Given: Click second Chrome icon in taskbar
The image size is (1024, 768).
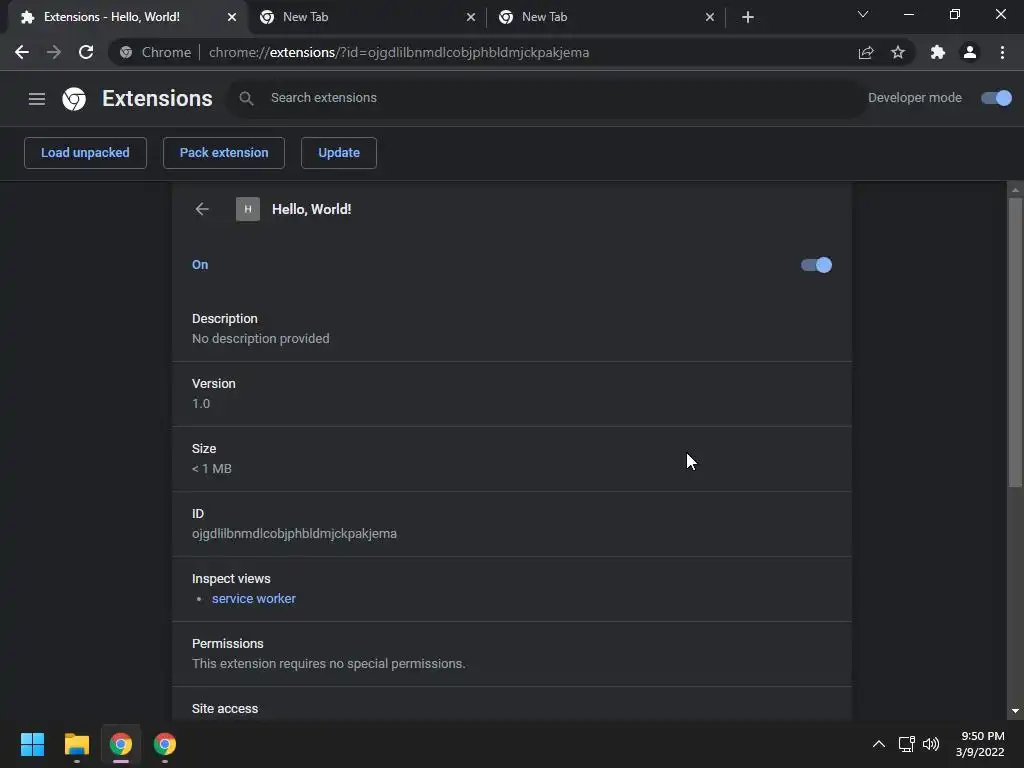Looking at the screenshot, I should (165, 744).
